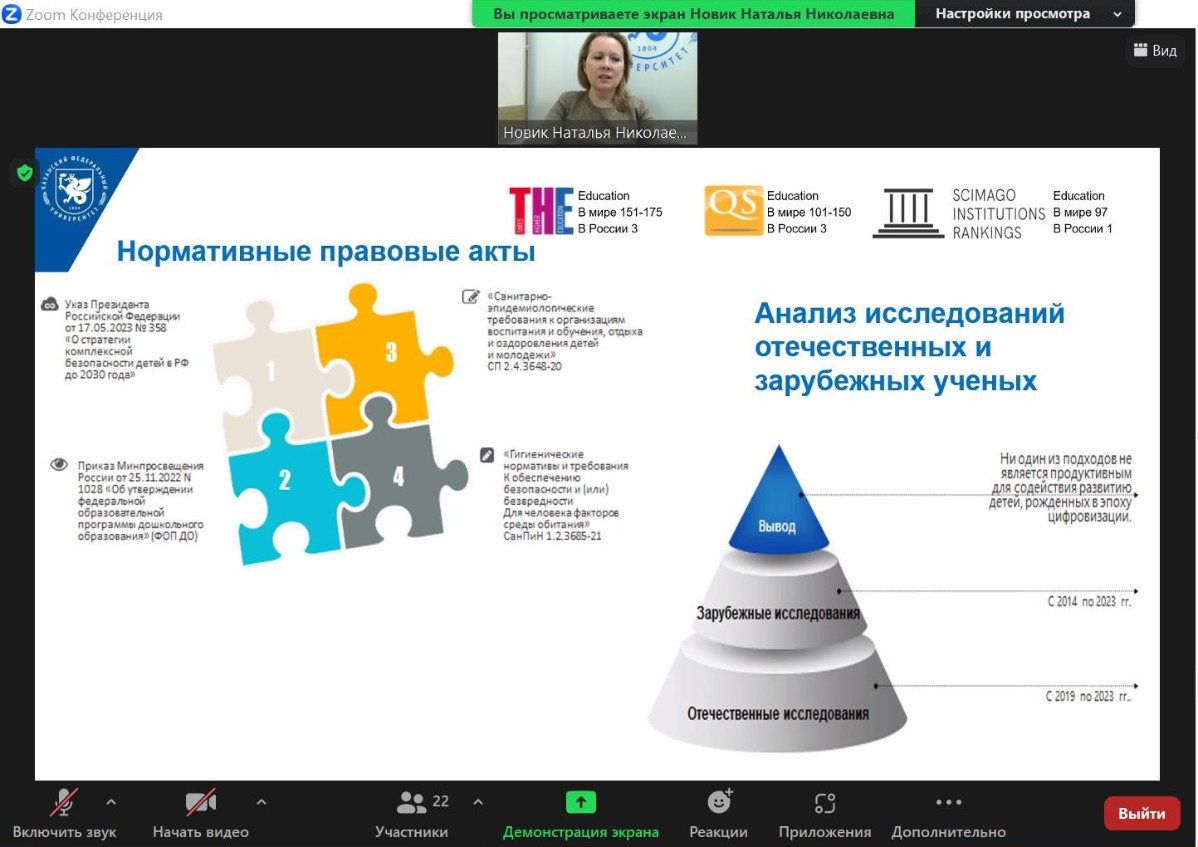Open the Reactions smiley icon
This screenshot has width=1198, height=847.
(x=718, y=802)
